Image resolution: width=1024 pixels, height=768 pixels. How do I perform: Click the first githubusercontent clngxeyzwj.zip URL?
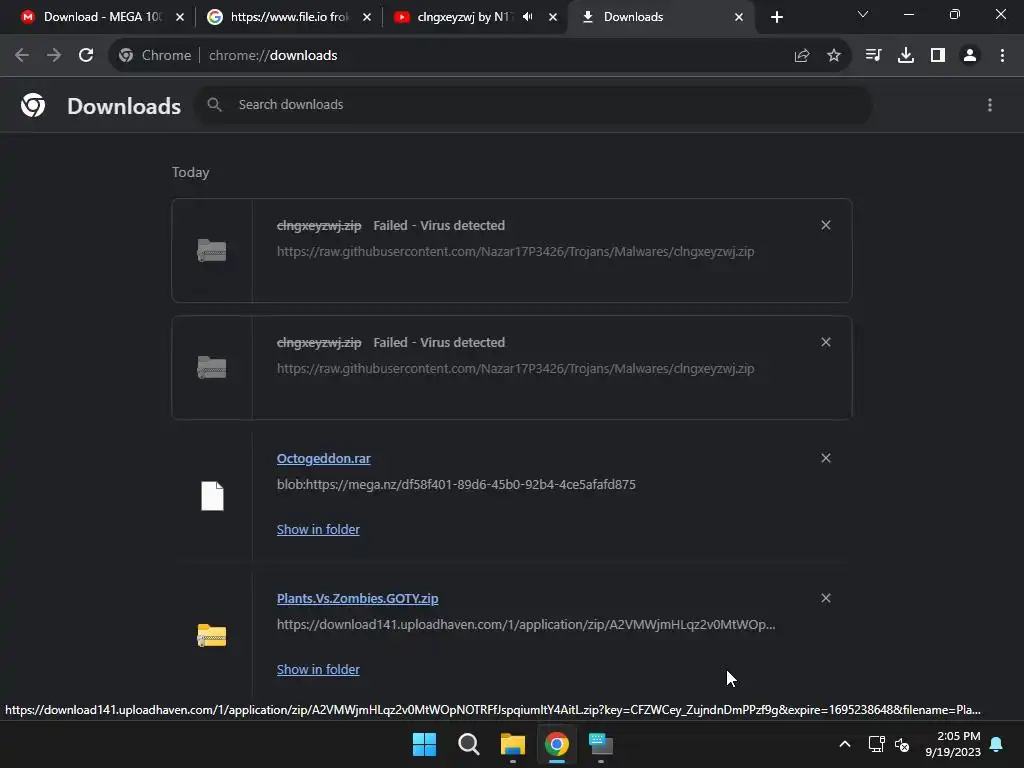tap(515, 251)
